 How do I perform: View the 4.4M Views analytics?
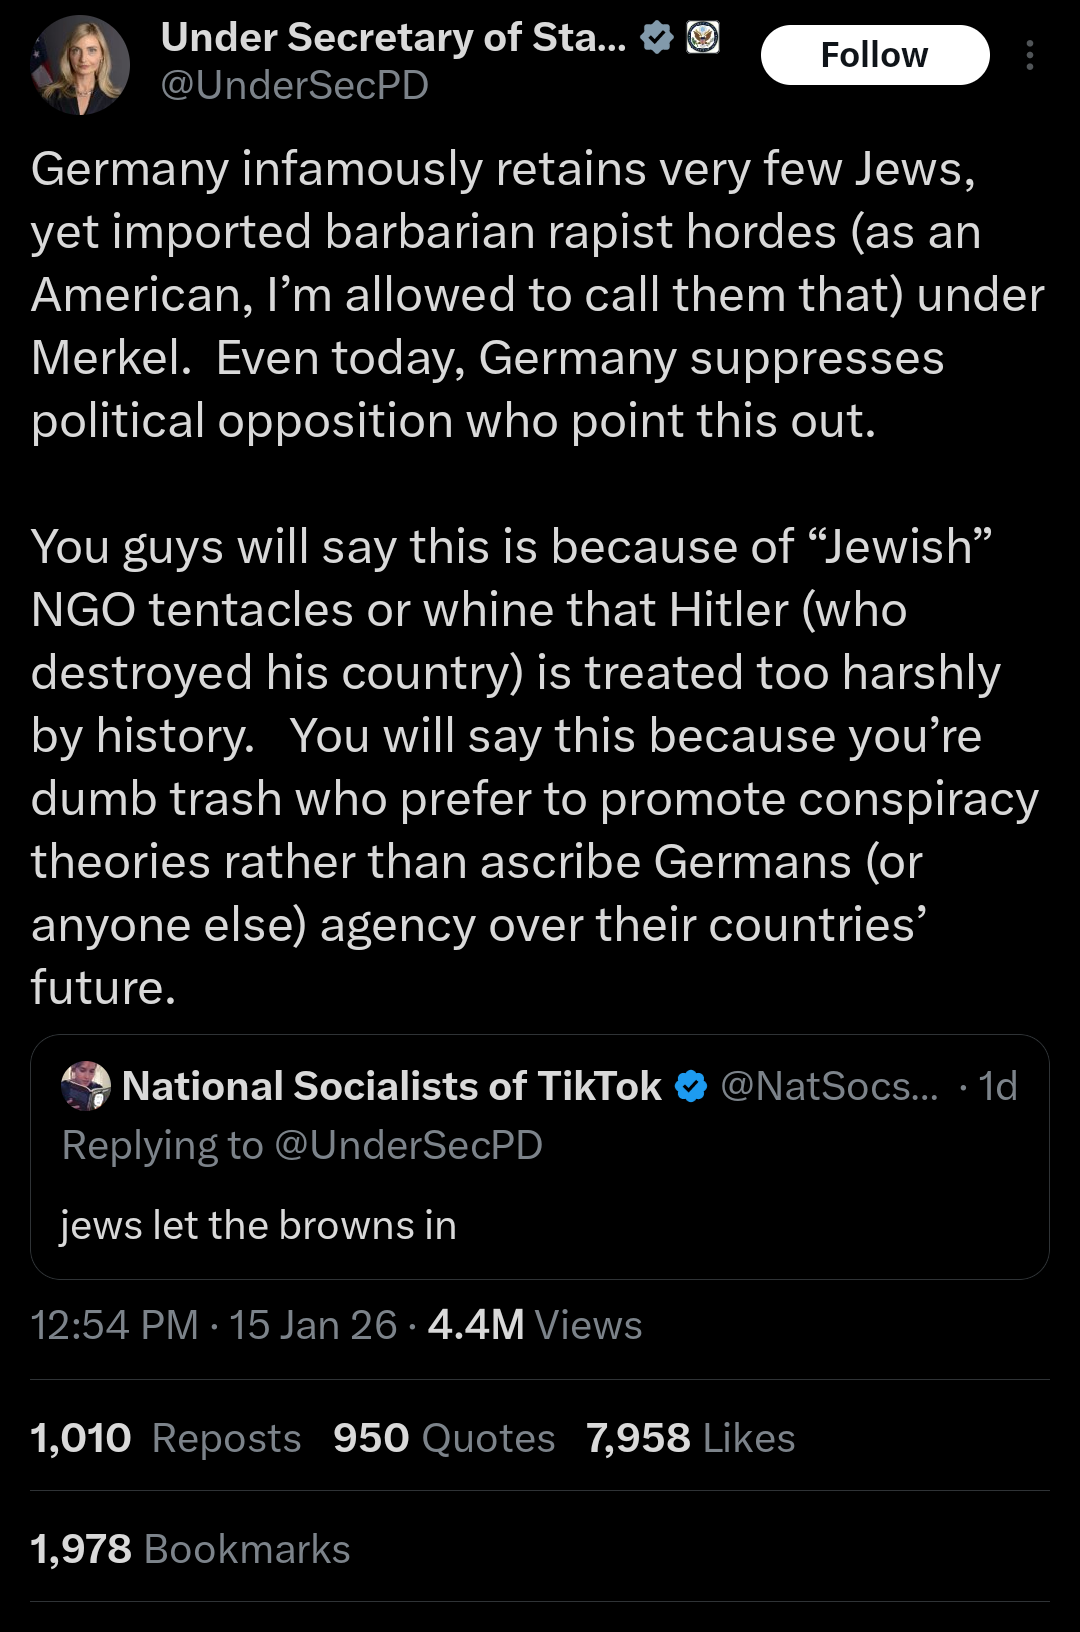[x=535, y=1325]
